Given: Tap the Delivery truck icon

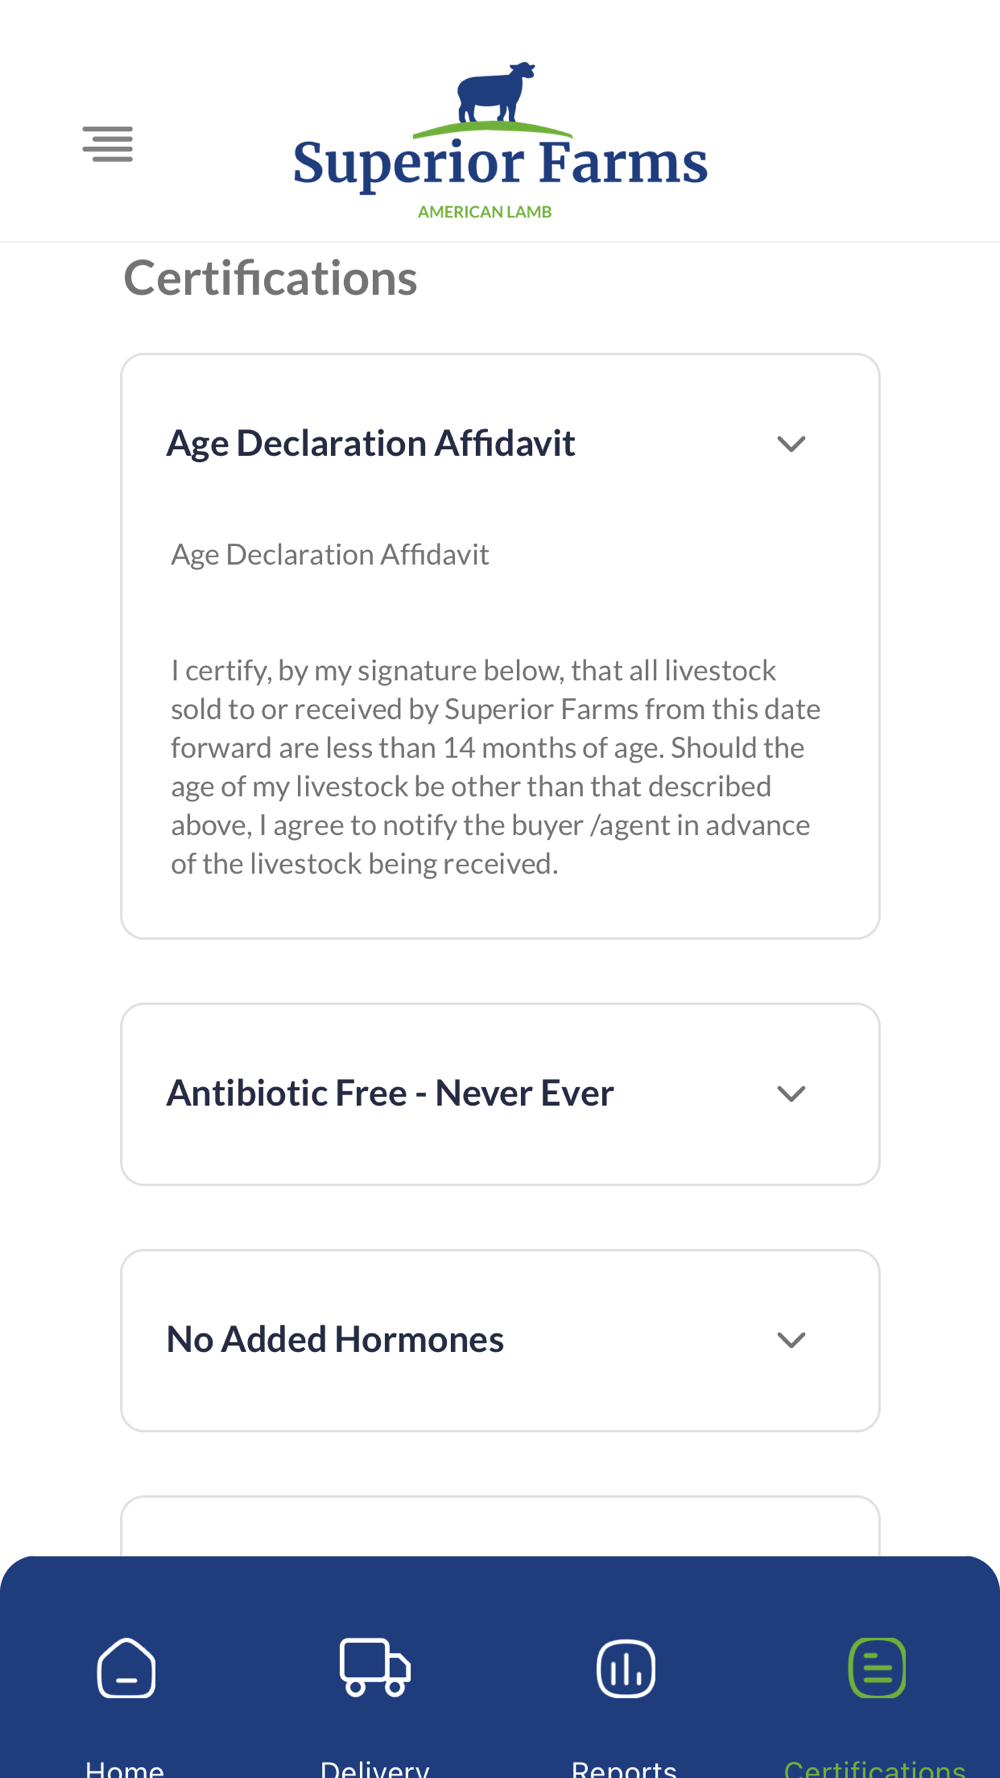Looking at the screenshot, I should 375,1667.
